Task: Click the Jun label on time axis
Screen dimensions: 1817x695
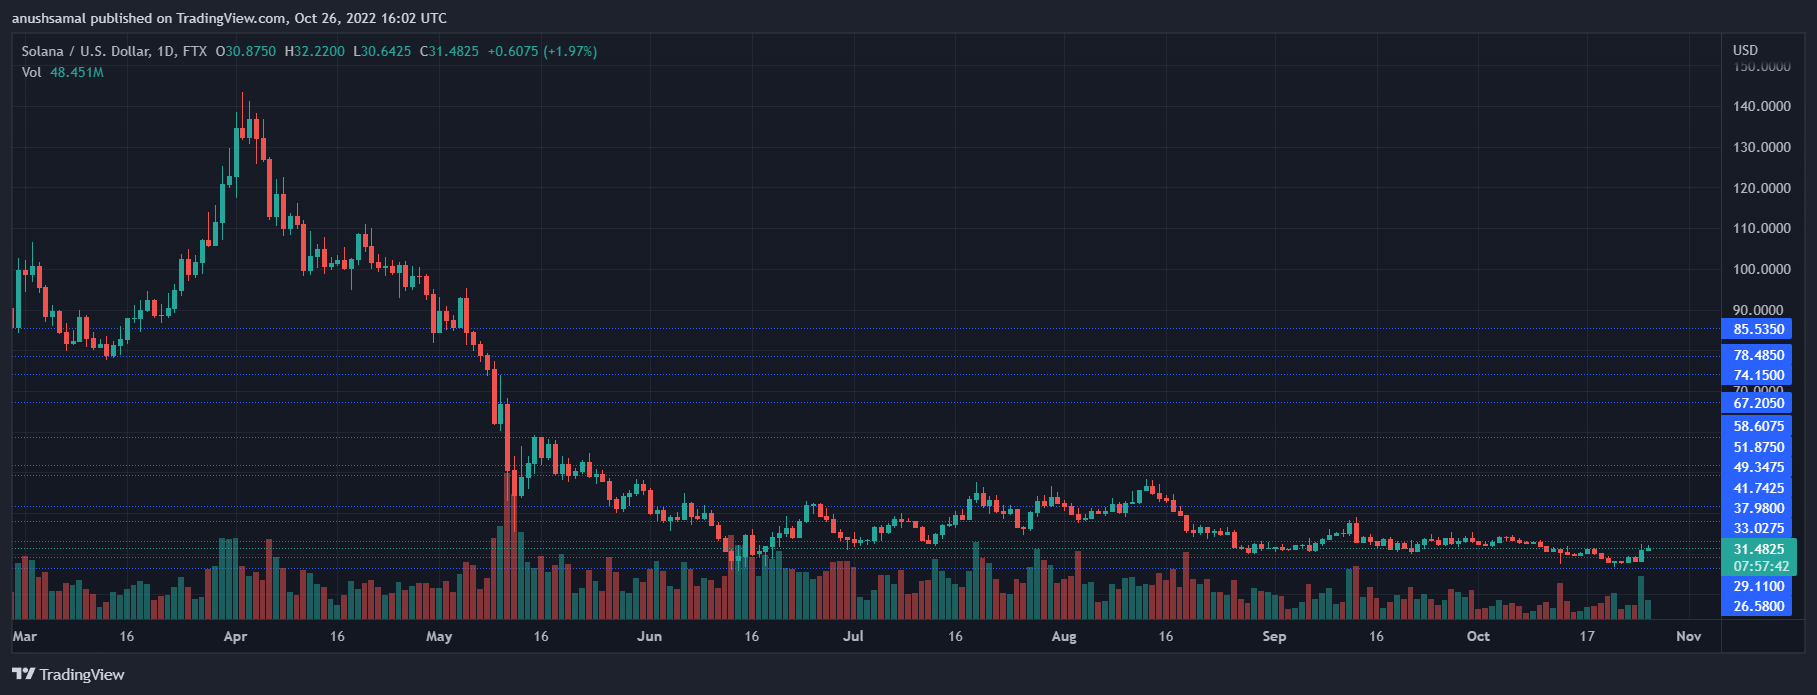Action: tap(649, 636)
